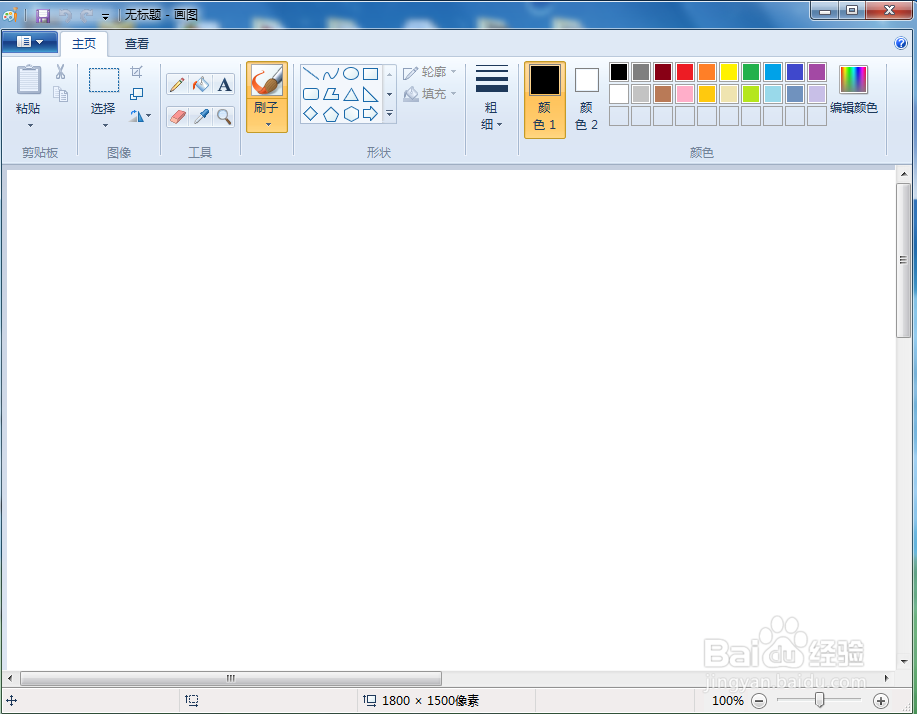Switch to the Home (主页) tab
This screenshot has height=714, width=917.
[x=84, y=44]
